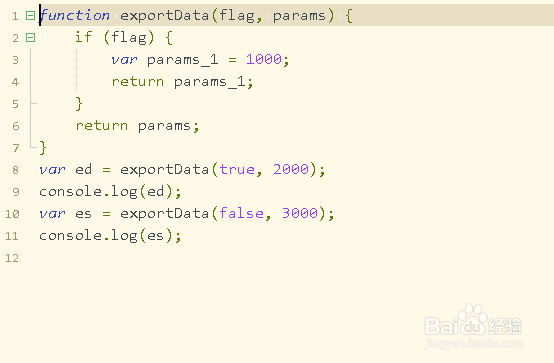
Task: Click the number 3000 on line 10
Action: 300,213
